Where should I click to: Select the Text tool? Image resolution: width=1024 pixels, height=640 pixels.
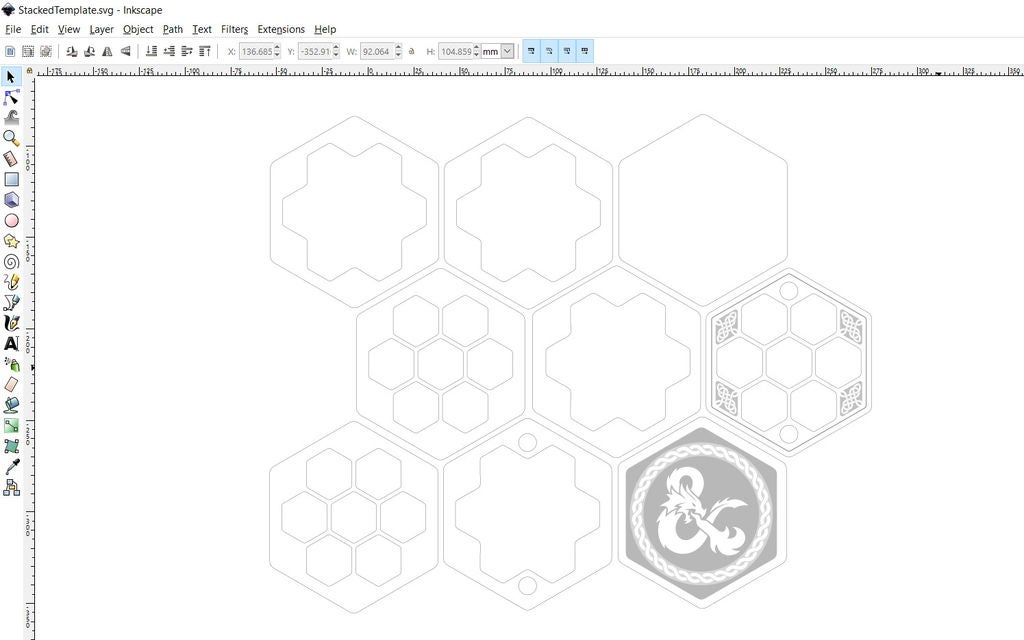11,344
